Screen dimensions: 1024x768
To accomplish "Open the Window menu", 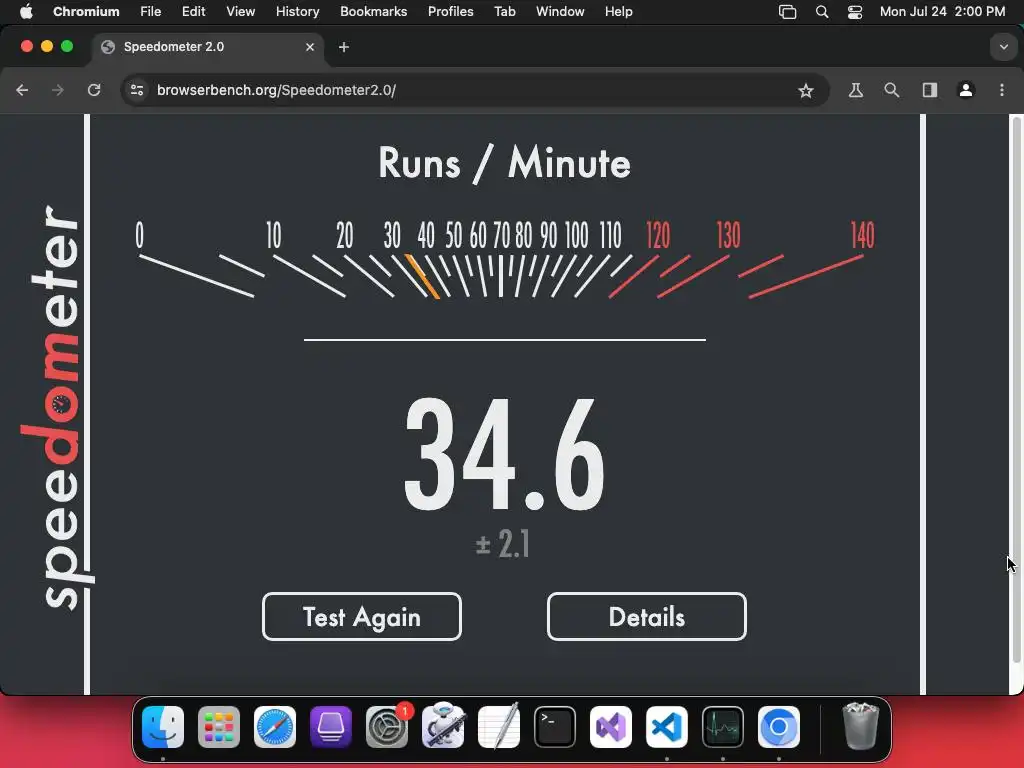I will point(560,11).
